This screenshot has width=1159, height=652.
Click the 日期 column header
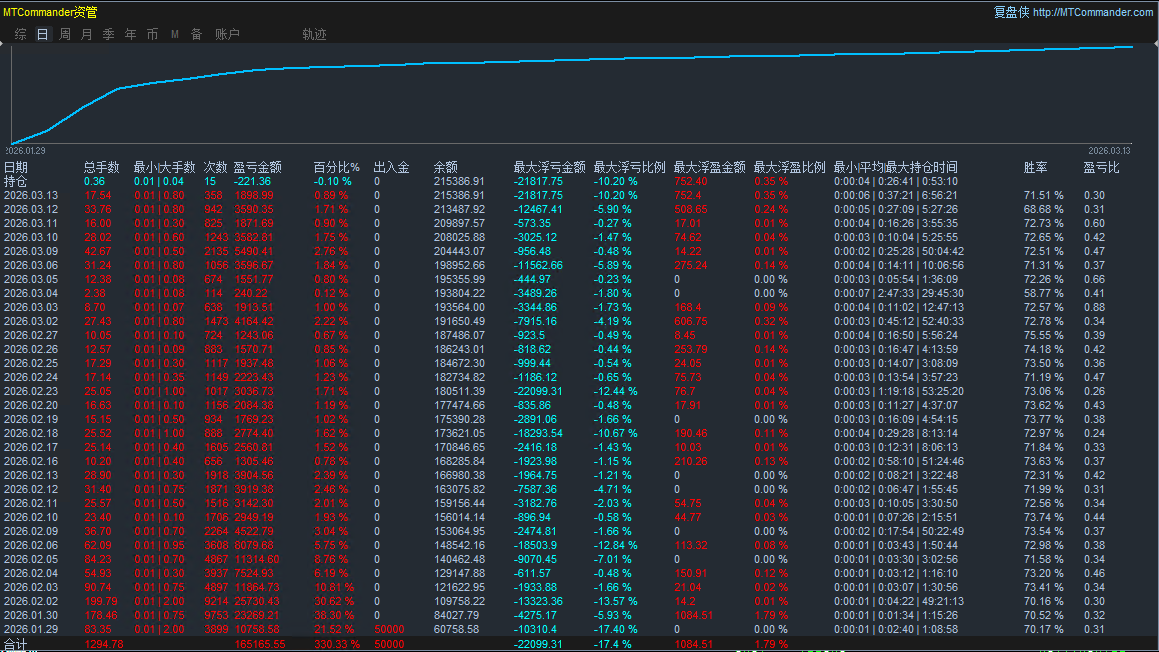[16, 167]
